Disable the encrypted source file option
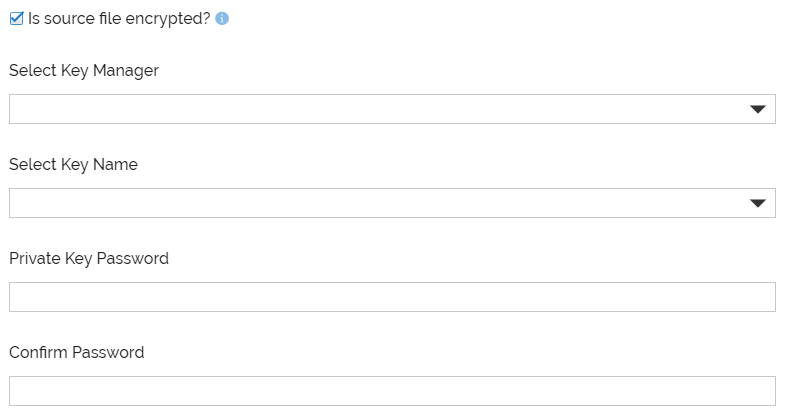The width and height of the screenshot is (790, 410). 16,18
